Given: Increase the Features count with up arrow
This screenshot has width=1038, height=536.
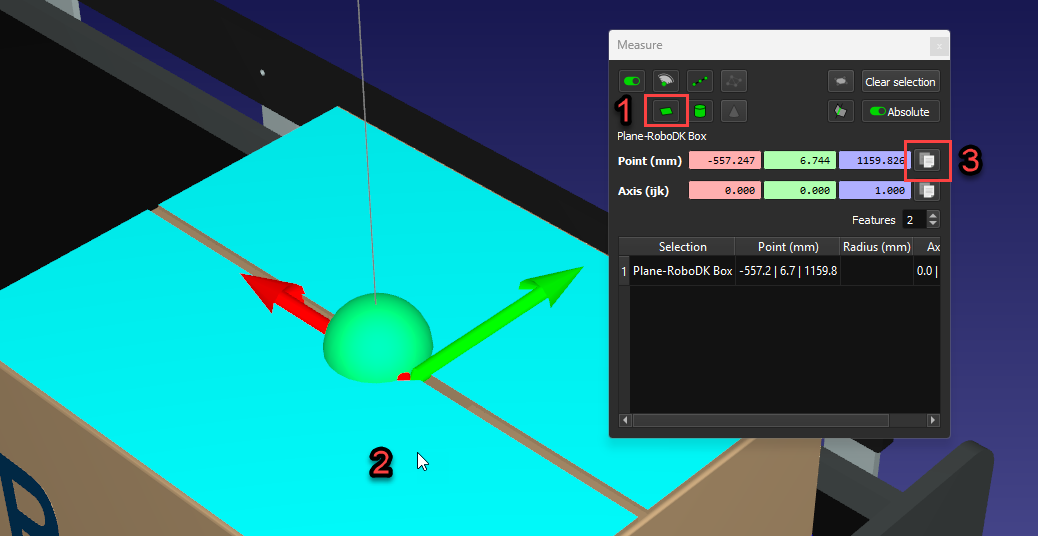Looking at the screenshot, I should click(933, 215).
